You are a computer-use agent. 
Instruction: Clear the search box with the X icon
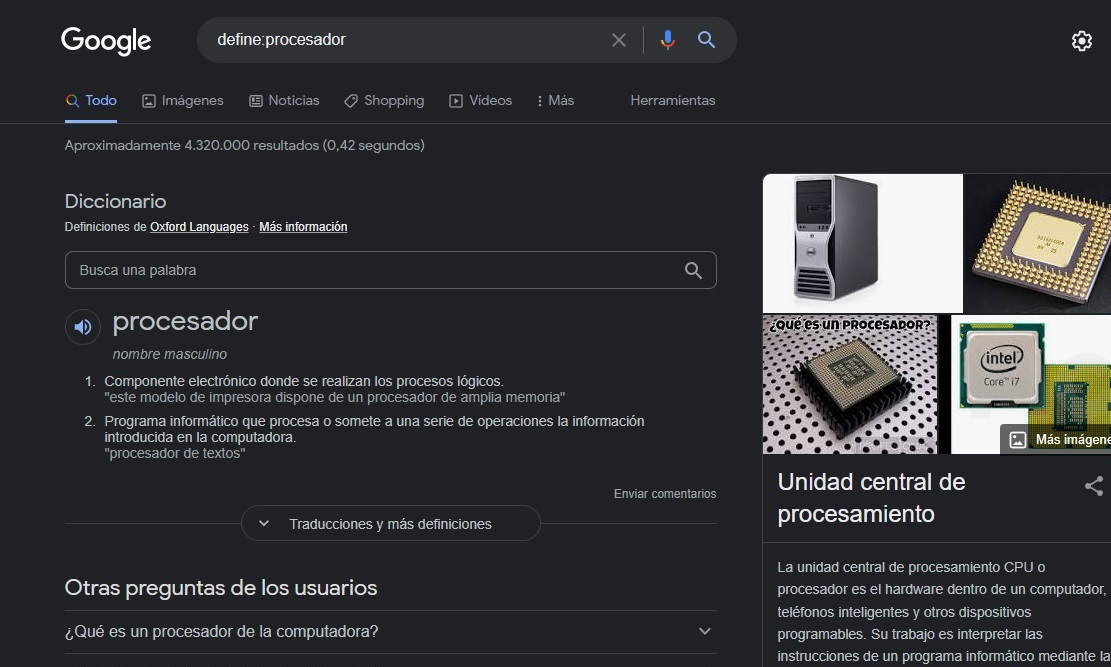pyautogui.click(x=619, y=40)
